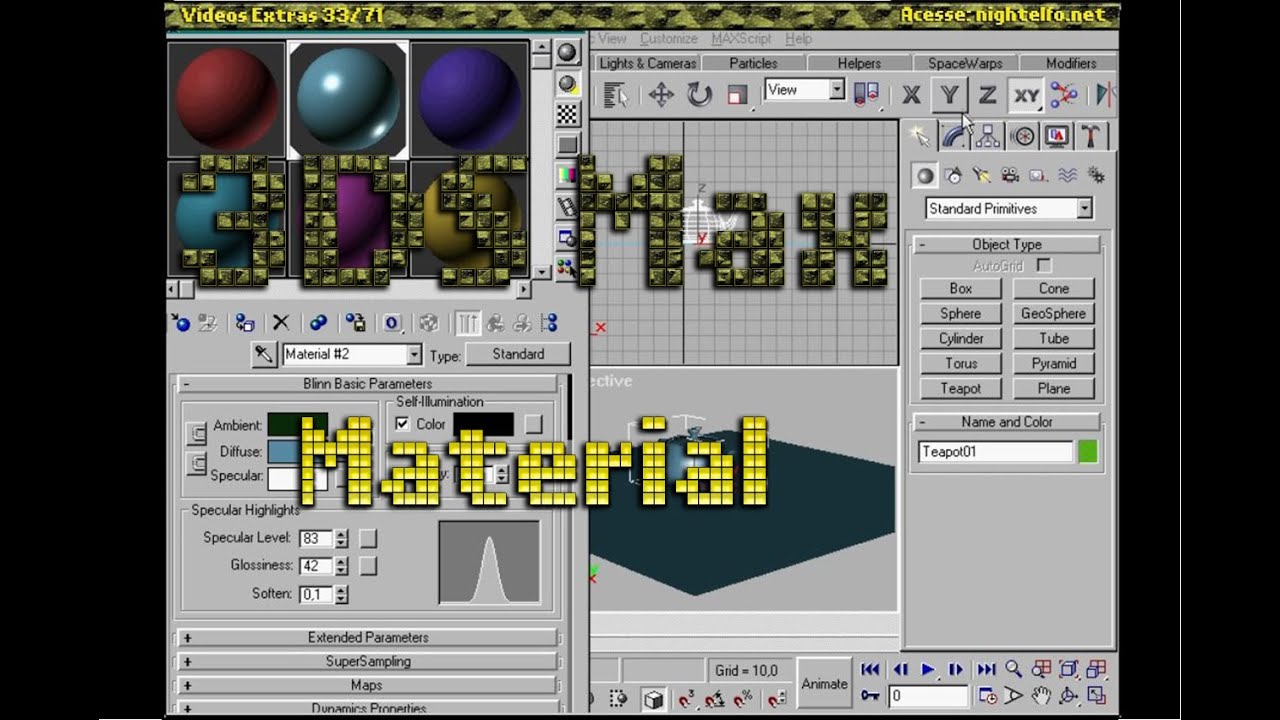Restrict to Y axis
Screen dimensions: 1280x720
[x=949, y=95]
